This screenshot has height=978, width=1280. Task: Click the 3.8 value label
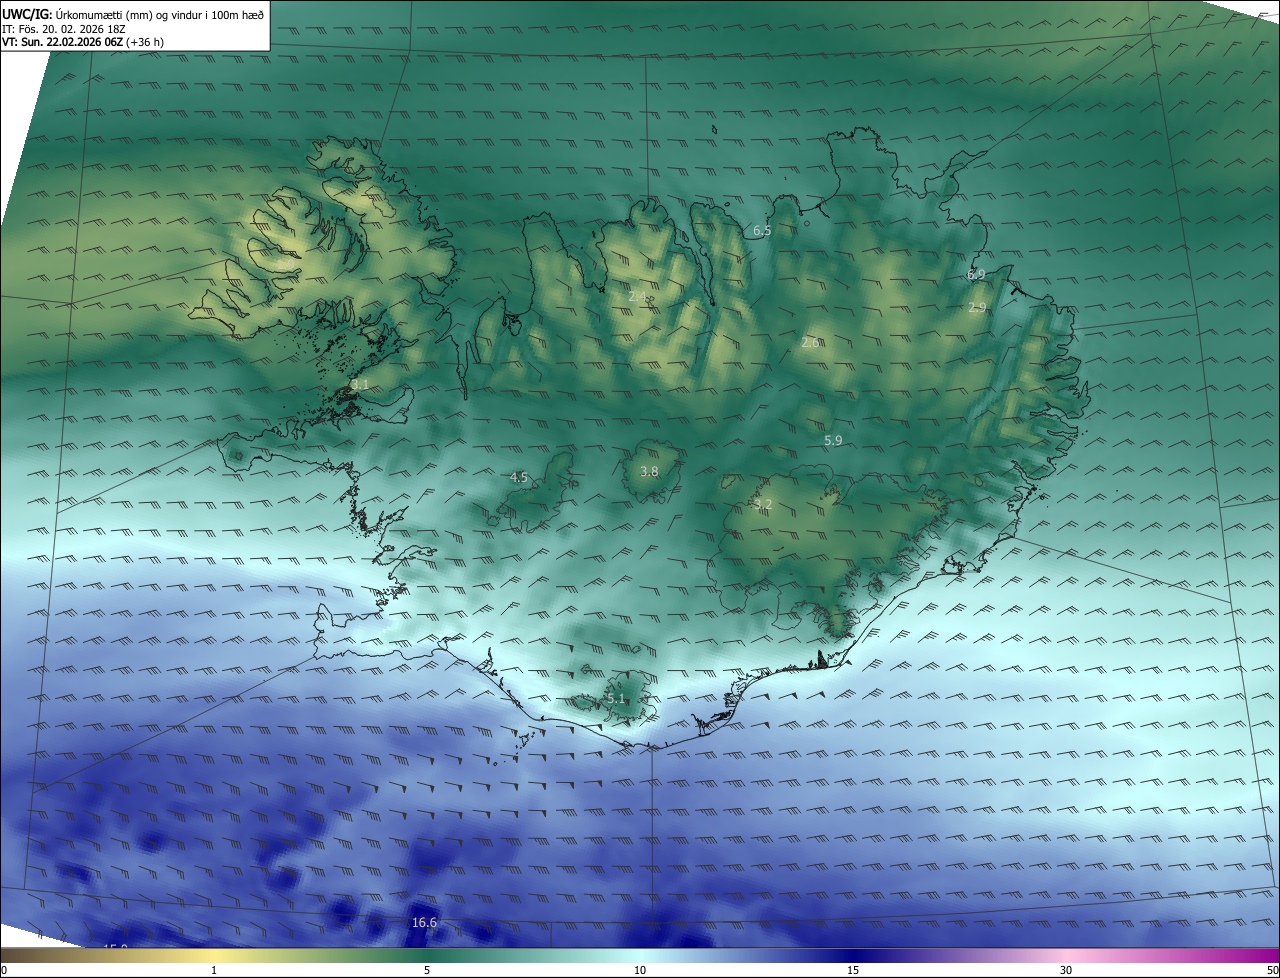649,471
